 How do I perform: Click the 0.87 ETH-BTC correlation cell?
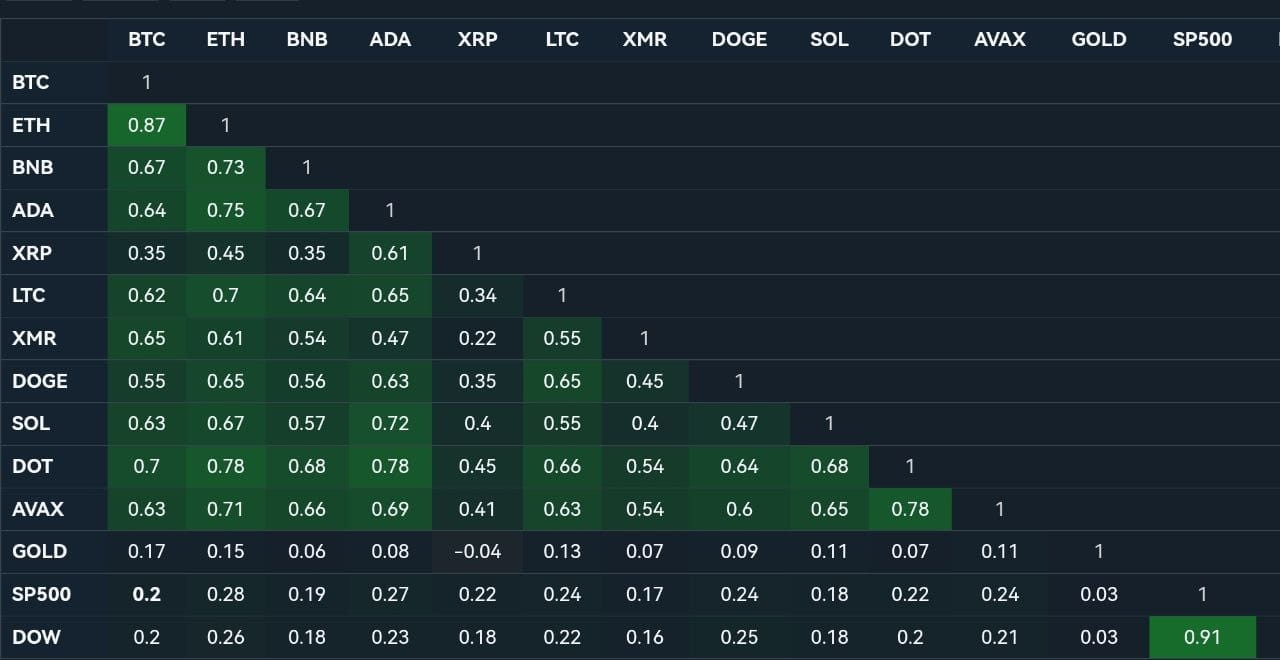point(146,124)
